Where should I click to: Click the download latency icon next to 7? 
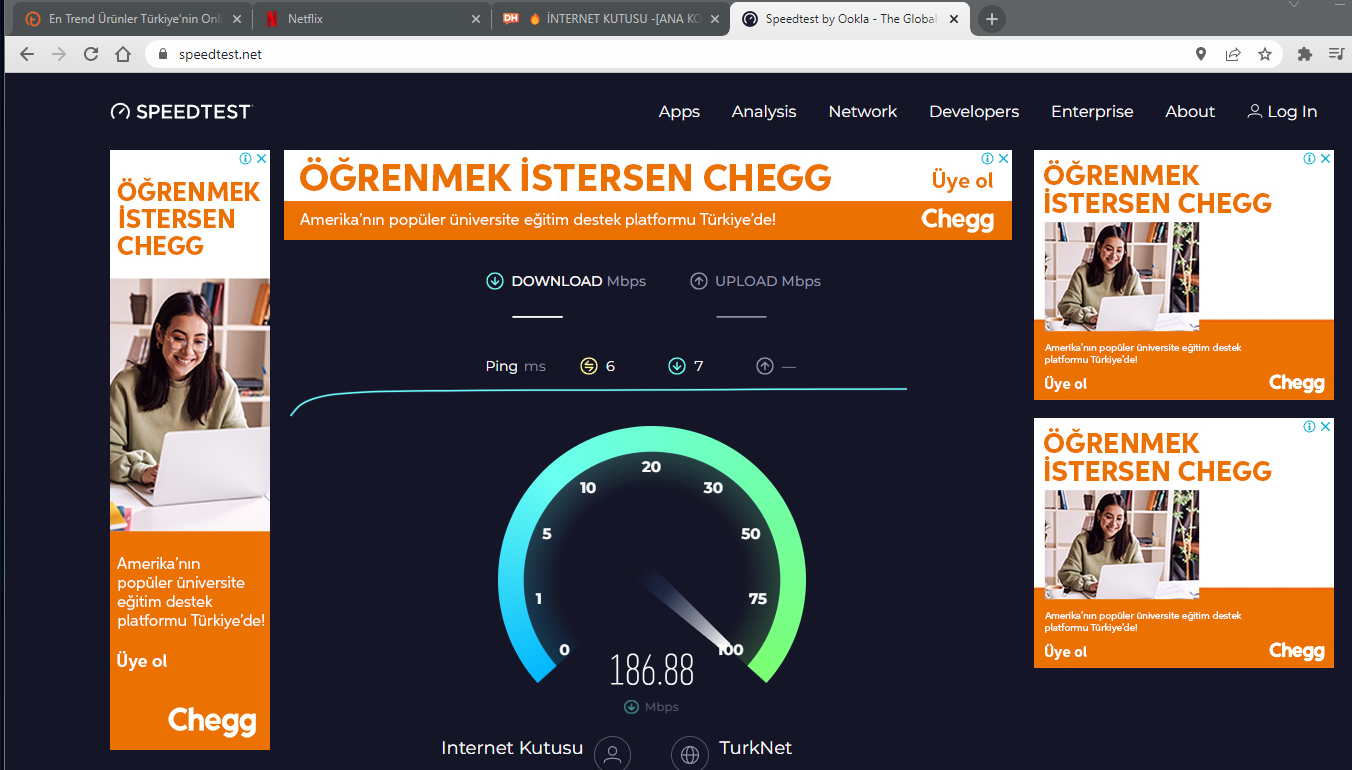pyautogui.click(x=677, y=366)
